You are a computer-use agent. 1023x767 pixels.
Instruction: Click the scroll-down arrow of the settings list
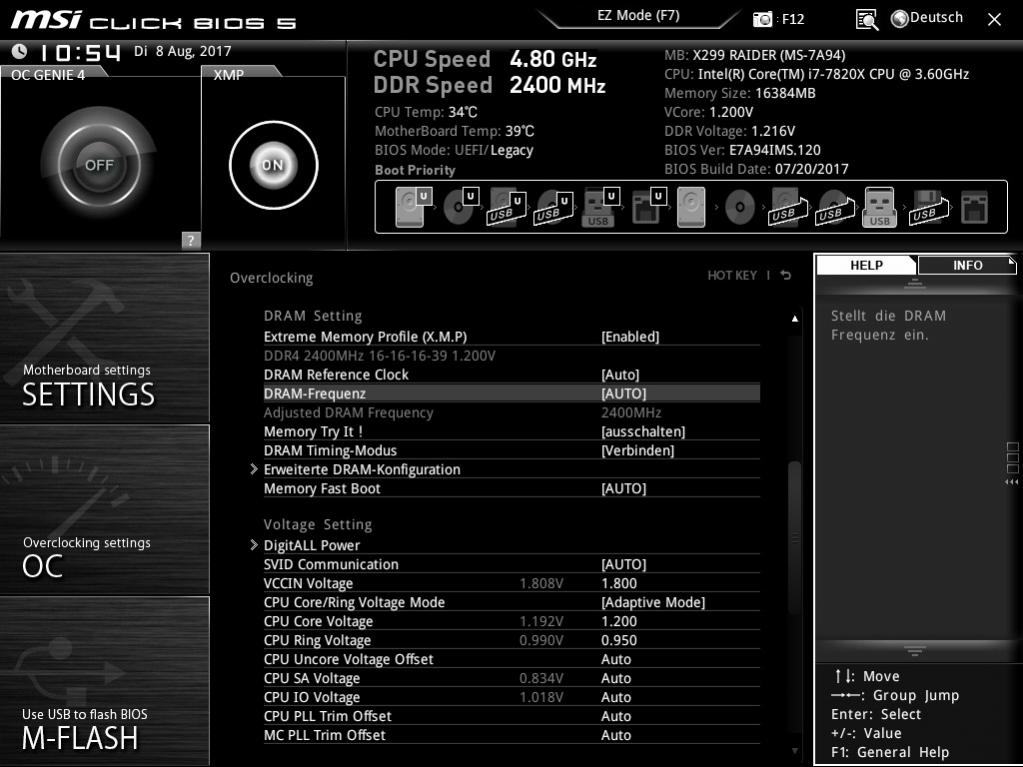(x=795, y=751)
